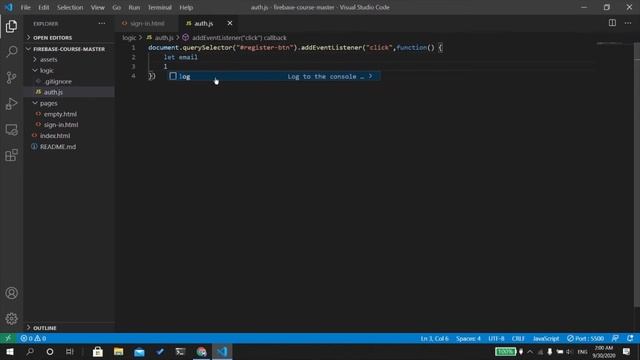Click the feedback icon in status bar
Image resolution: width=640 pixels, height=360 pixels.
615,338
